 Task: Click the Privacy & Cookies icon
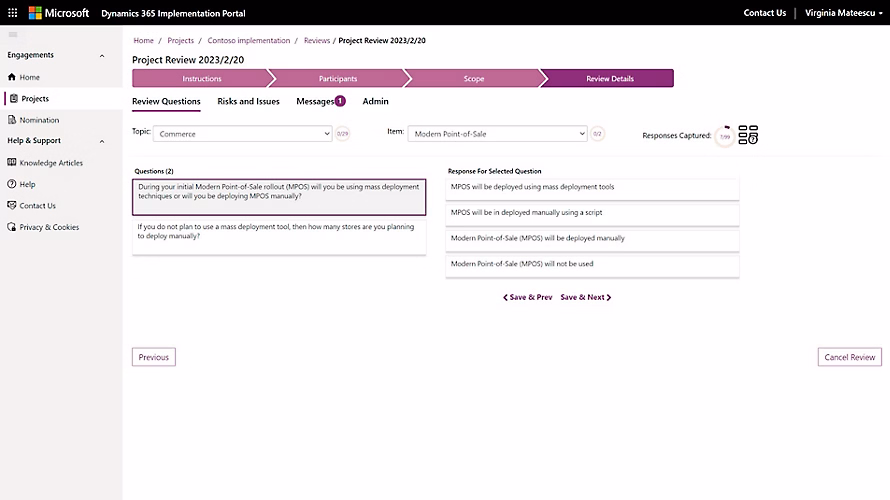(12, 227)
